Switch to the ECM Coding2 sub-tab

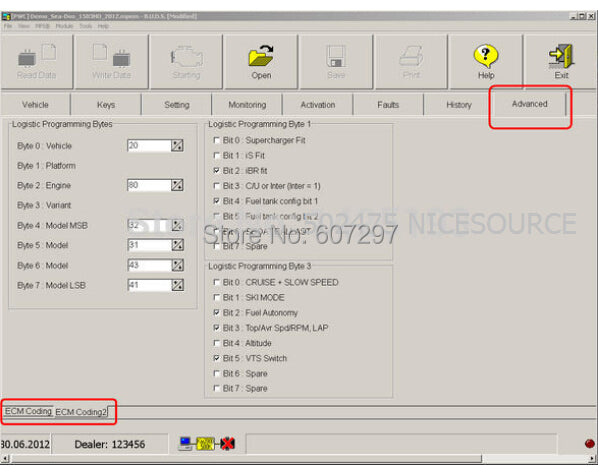point(81,412)
